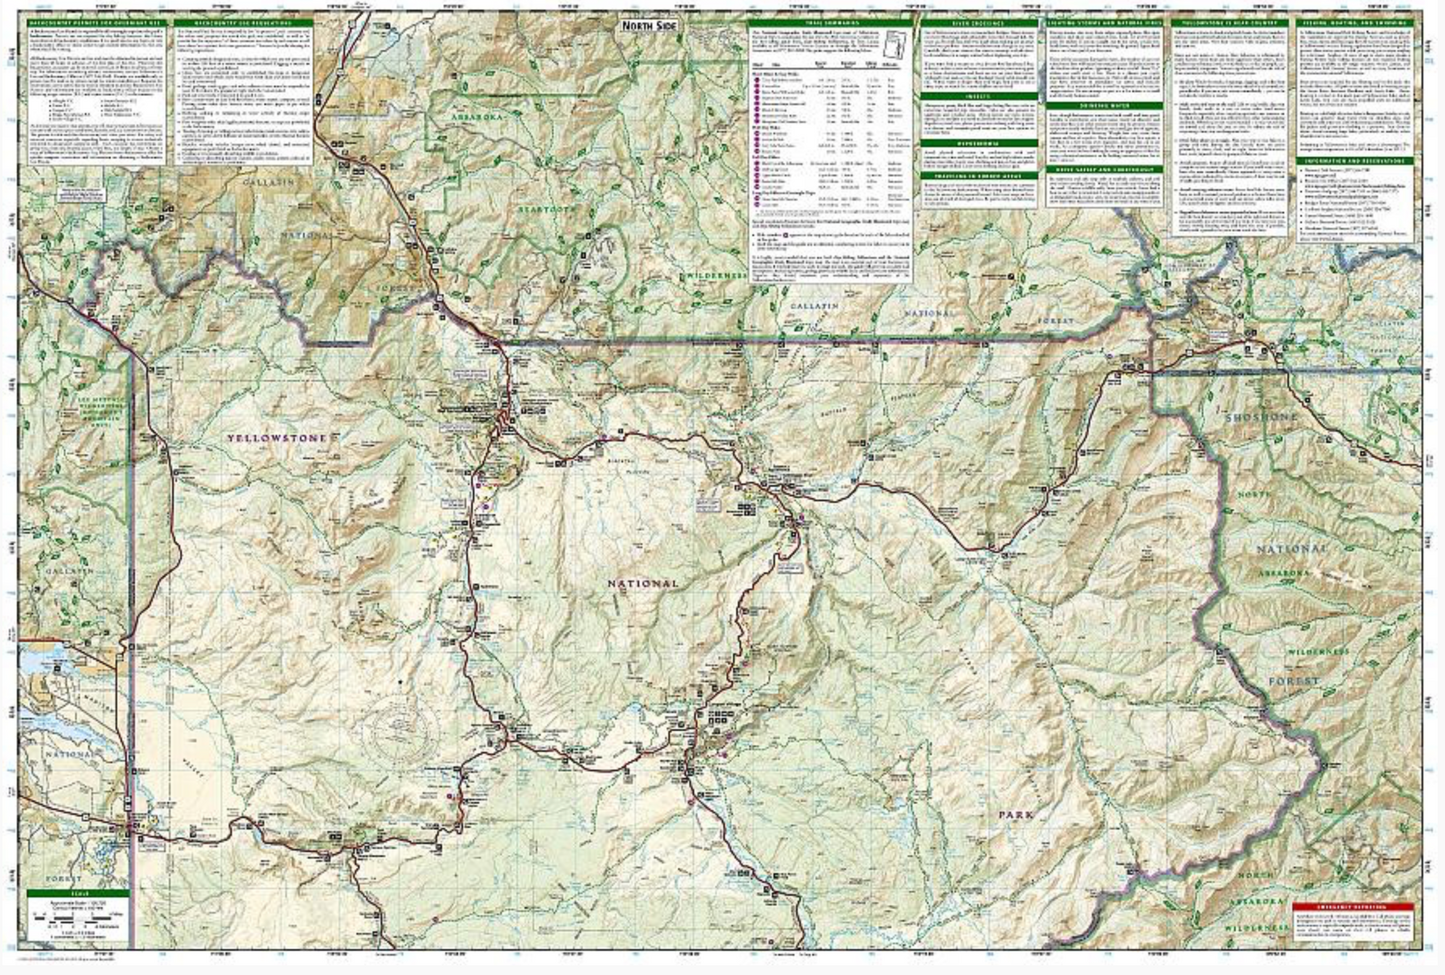Click the PARK label on the map

pyautogui.click(x=1016, y=815)
